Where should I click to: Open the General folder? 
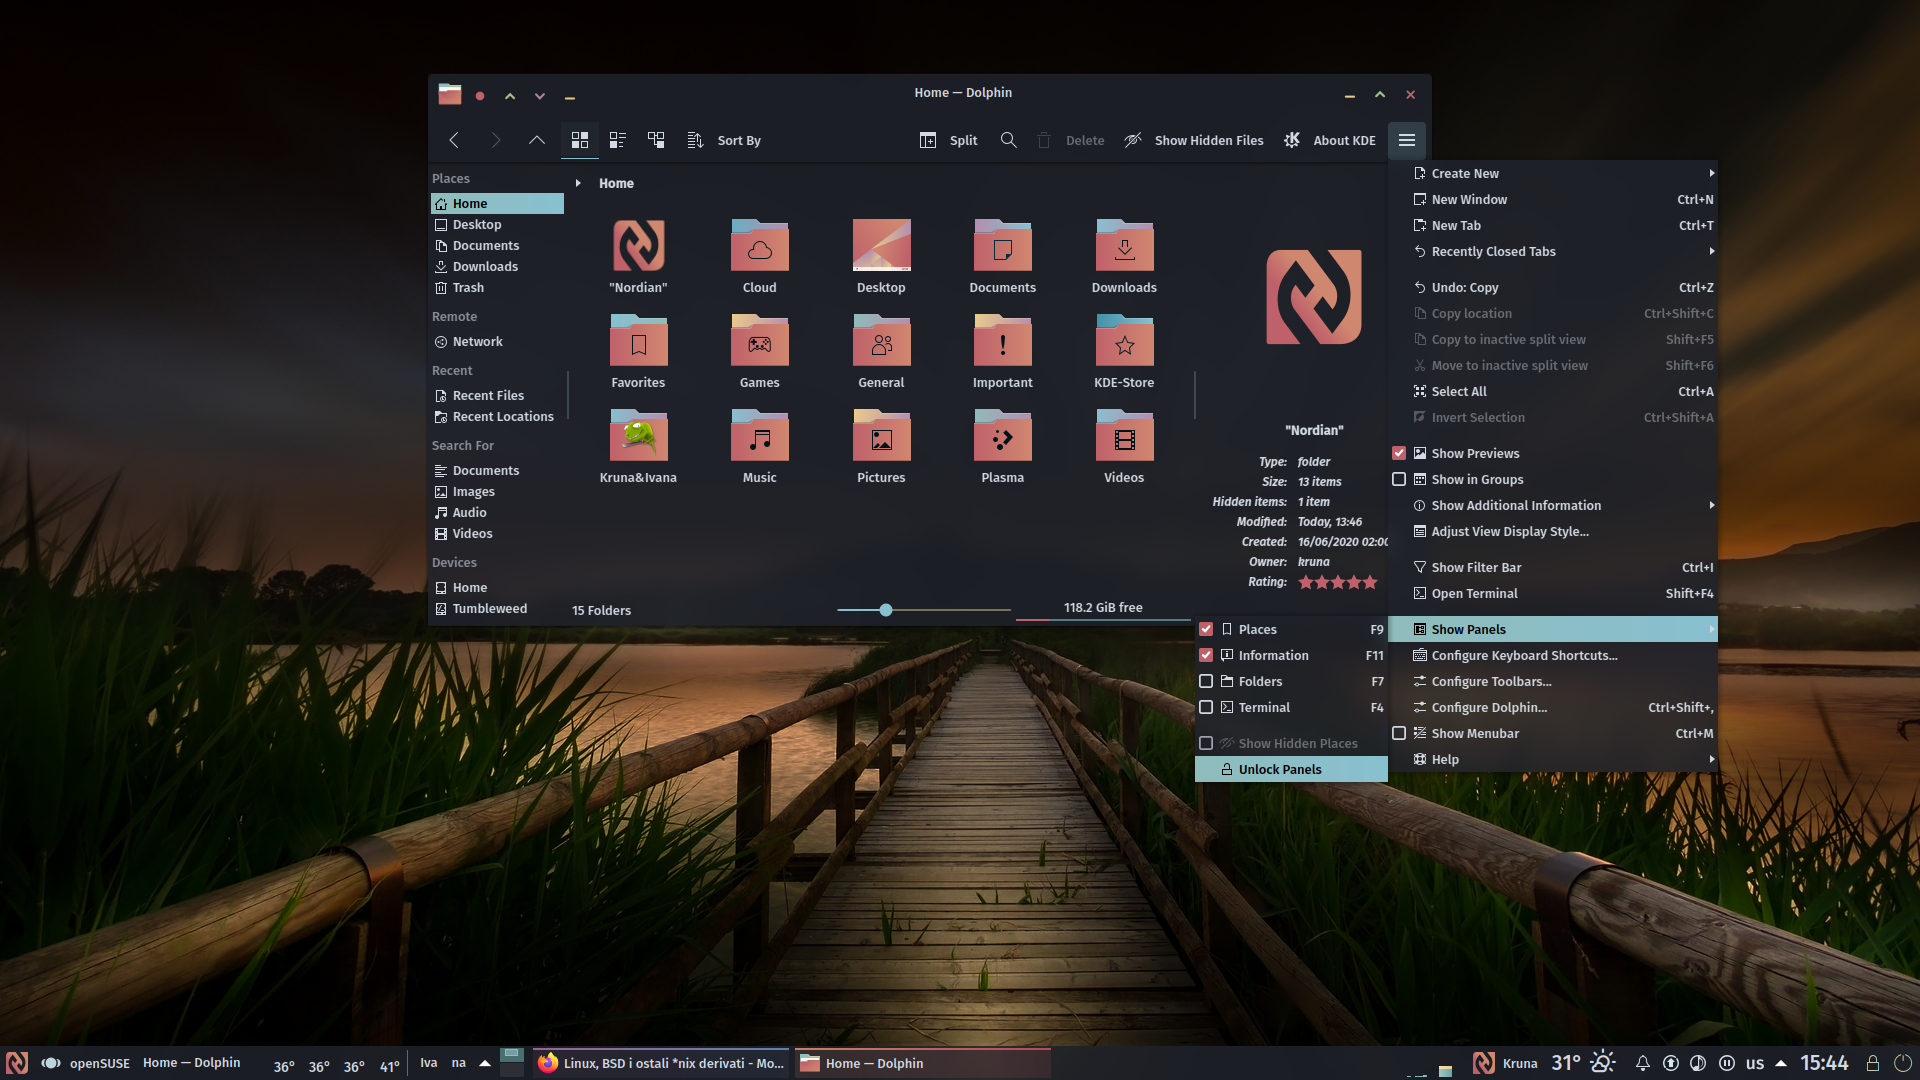click(881, 351)
